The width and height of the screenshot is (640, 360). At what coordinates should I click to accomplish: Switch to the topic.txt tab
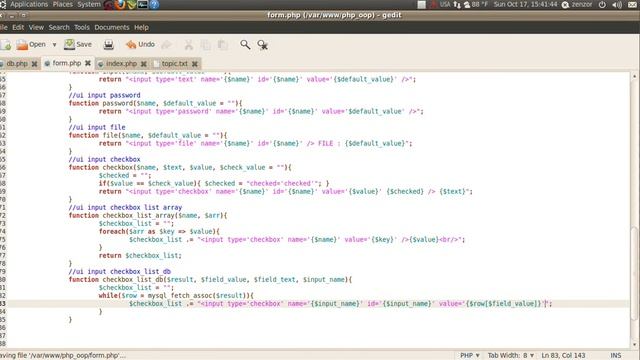click(x=174, y=64)
